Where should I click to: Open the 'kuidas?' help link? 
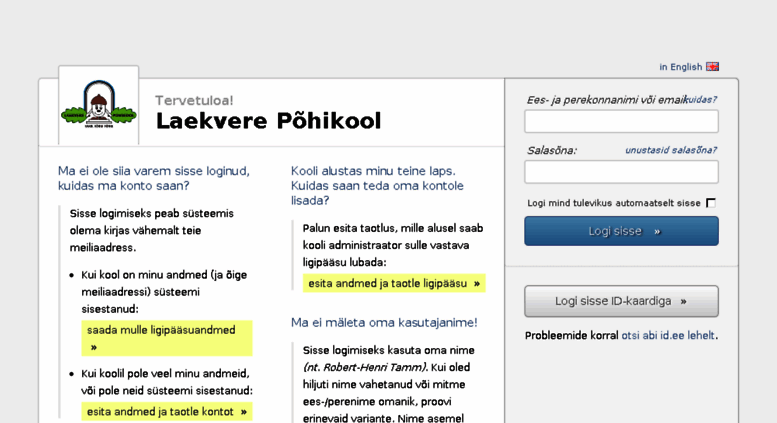(x=701, y=100)
